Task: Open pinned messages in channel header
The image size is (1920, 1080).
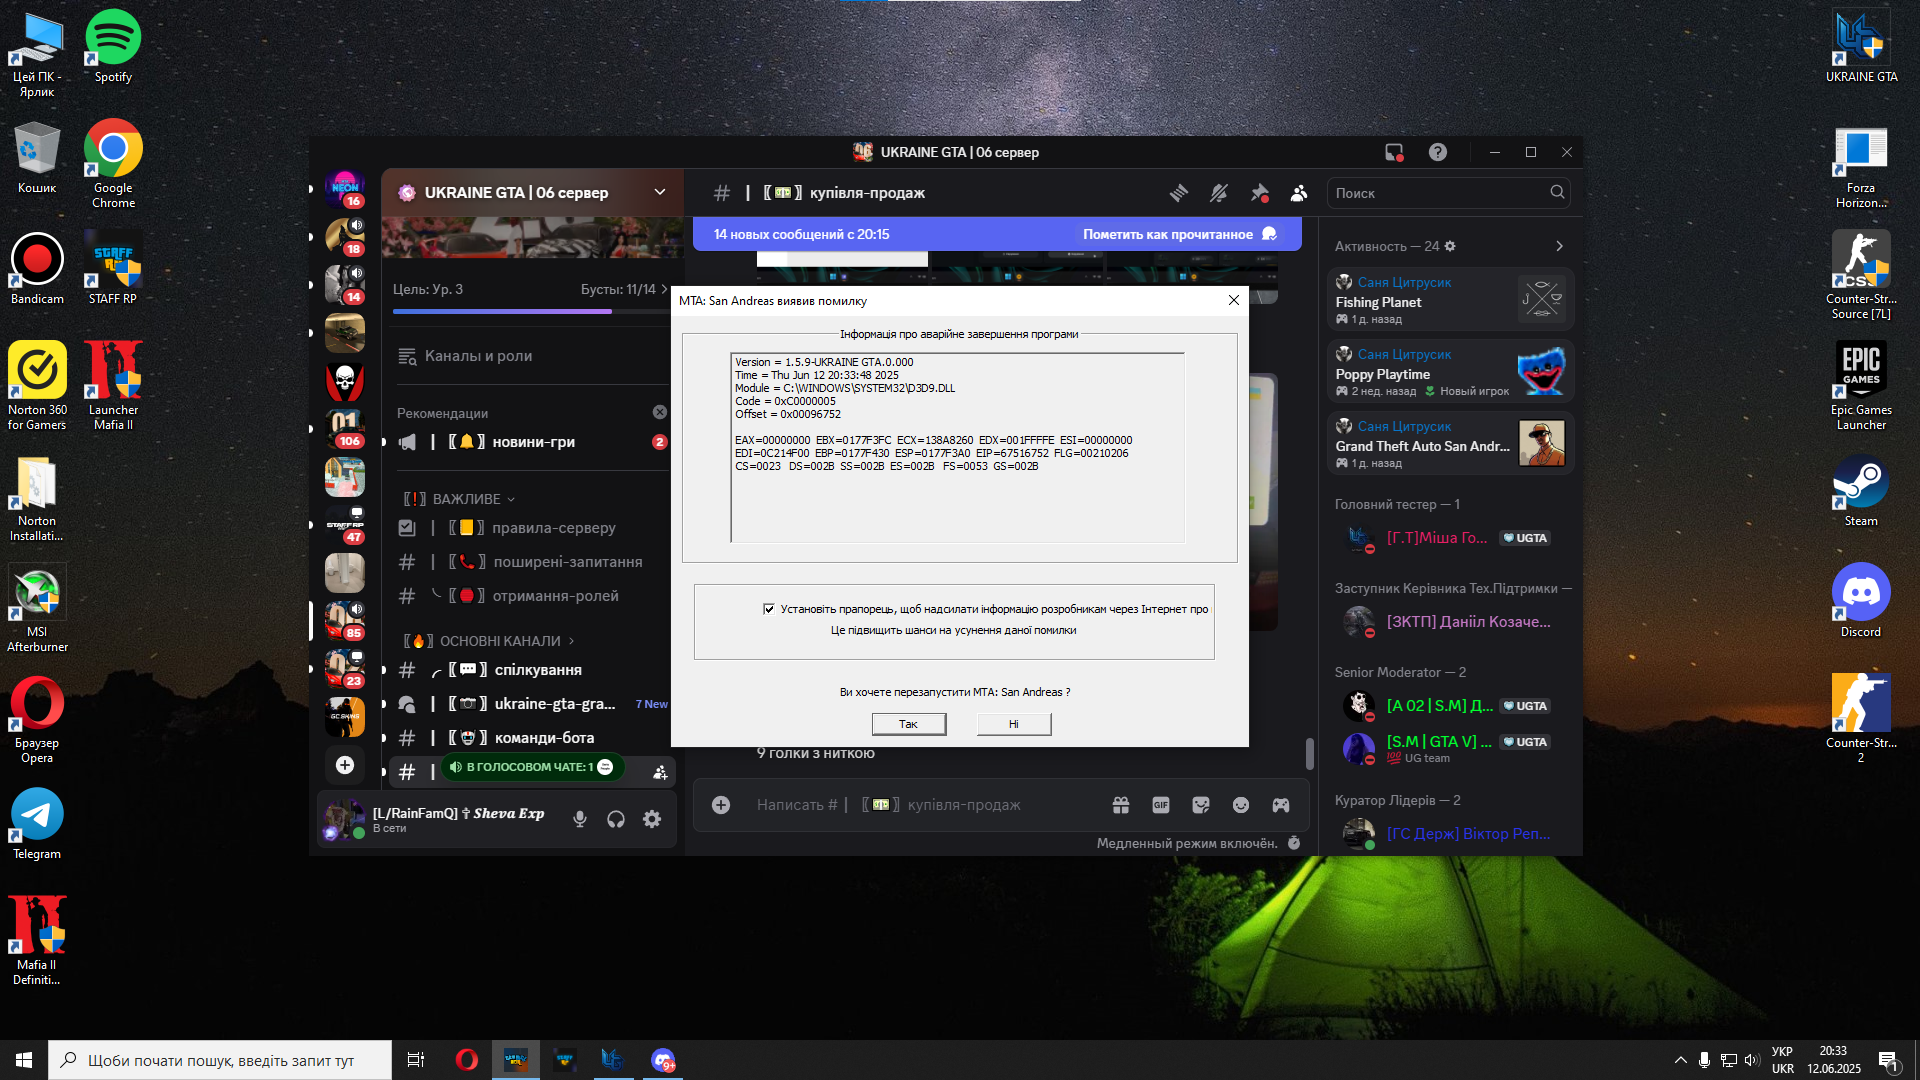Action: tap(1259, 193)
